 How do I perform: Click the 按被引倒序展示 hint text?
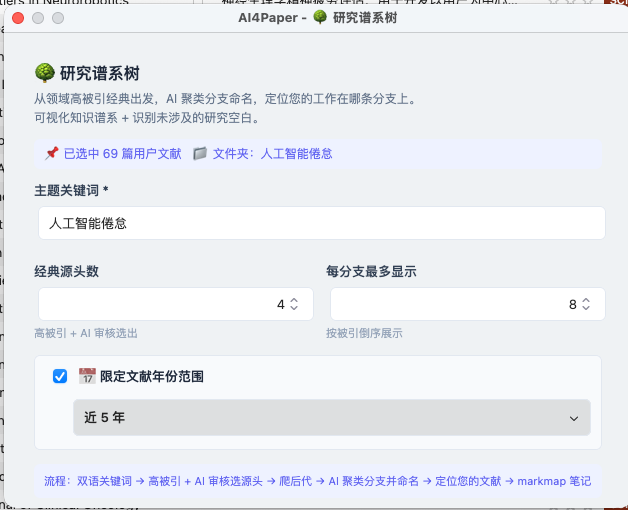point(364,333)
